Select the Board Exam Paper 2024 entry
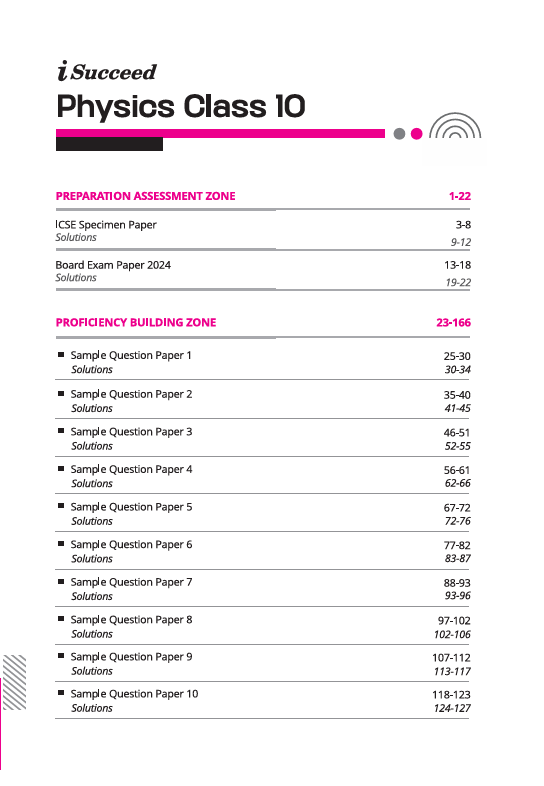Viewport: 544px width, 786px height. (113, 265)
